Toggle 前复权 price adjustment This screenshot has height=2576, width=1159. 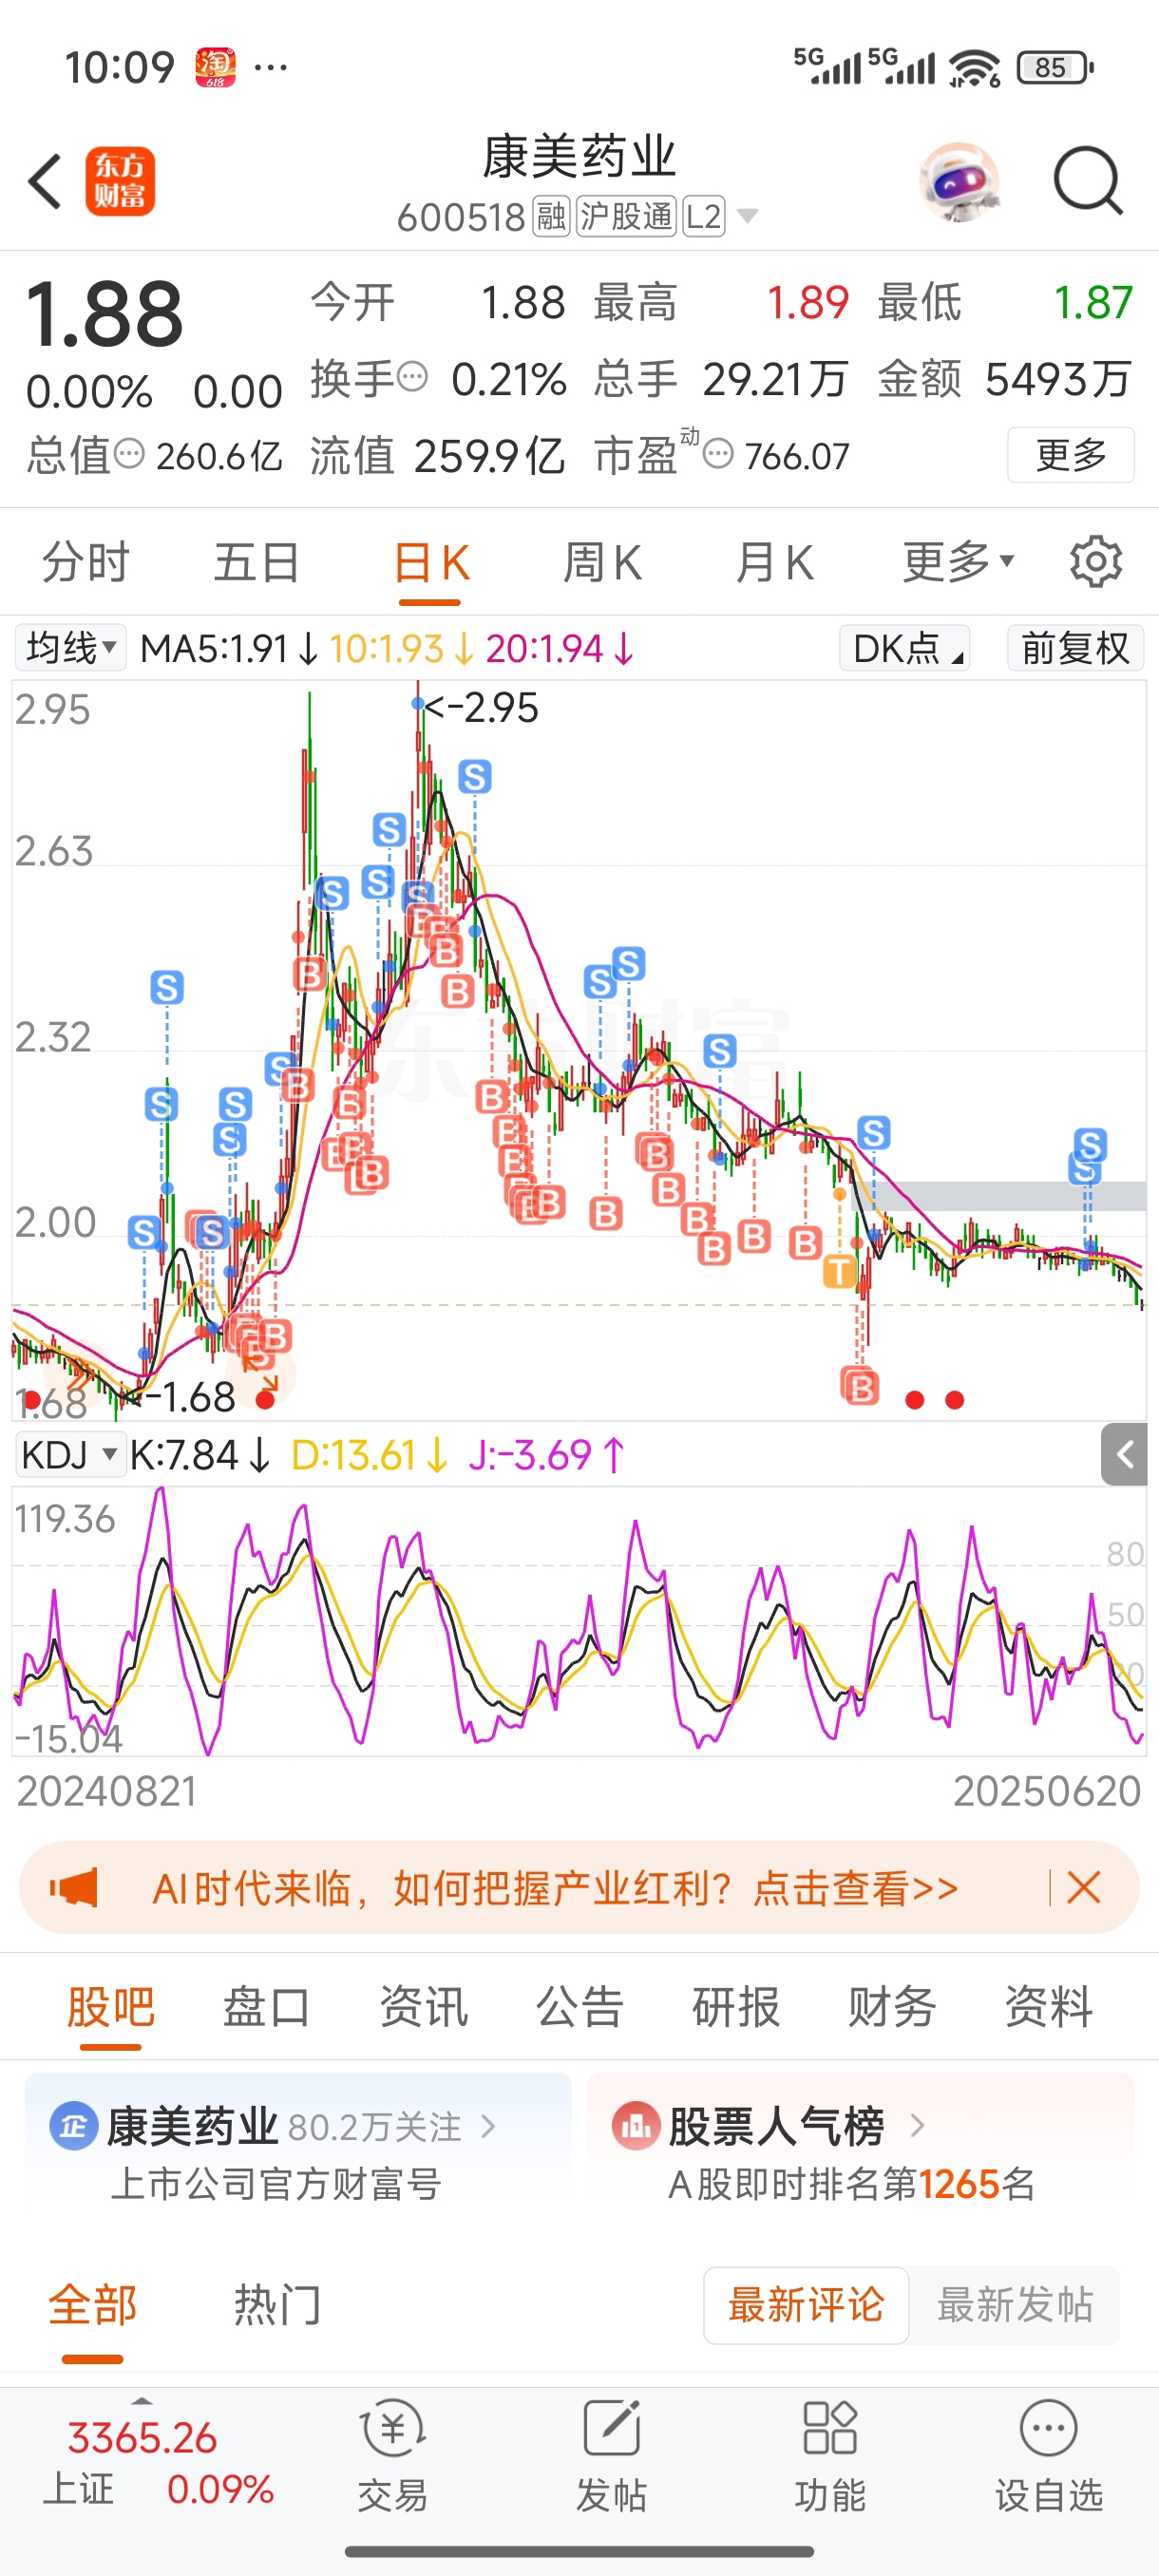(x=1075, y=648)
